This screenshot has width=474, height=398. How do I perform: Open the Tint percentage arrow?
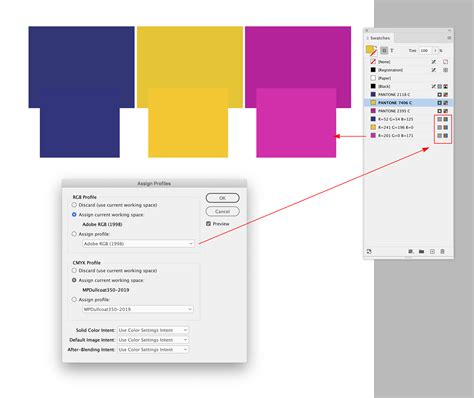click(435, 50)
